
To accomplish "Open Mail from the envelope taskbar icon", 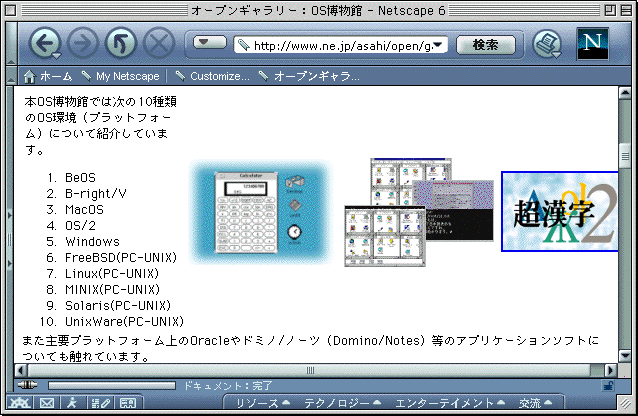I will click(47, 403).
